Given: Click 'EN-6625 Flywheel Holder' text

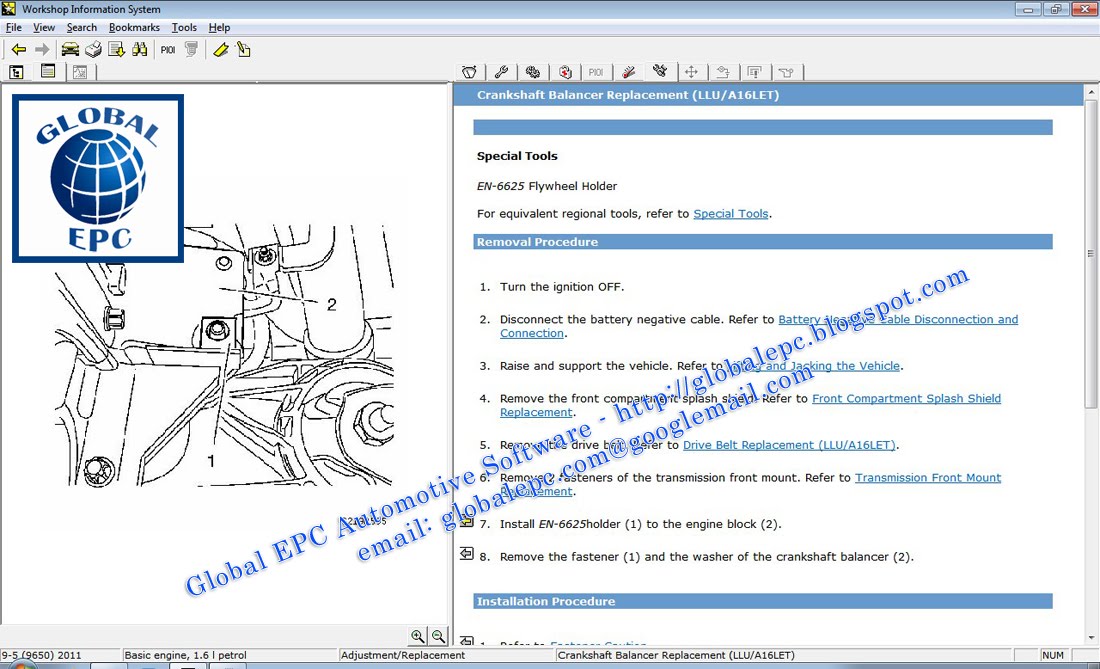Looking at the screenshot, I should click(x=546, y=186).
